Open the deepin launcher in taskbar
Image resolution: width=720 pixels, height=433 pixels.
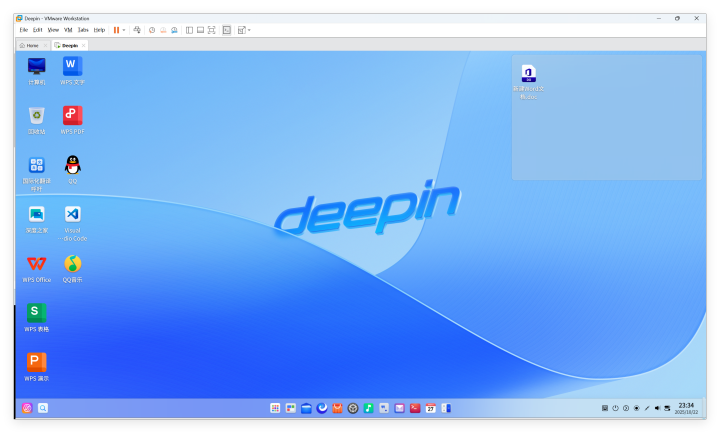27,408
